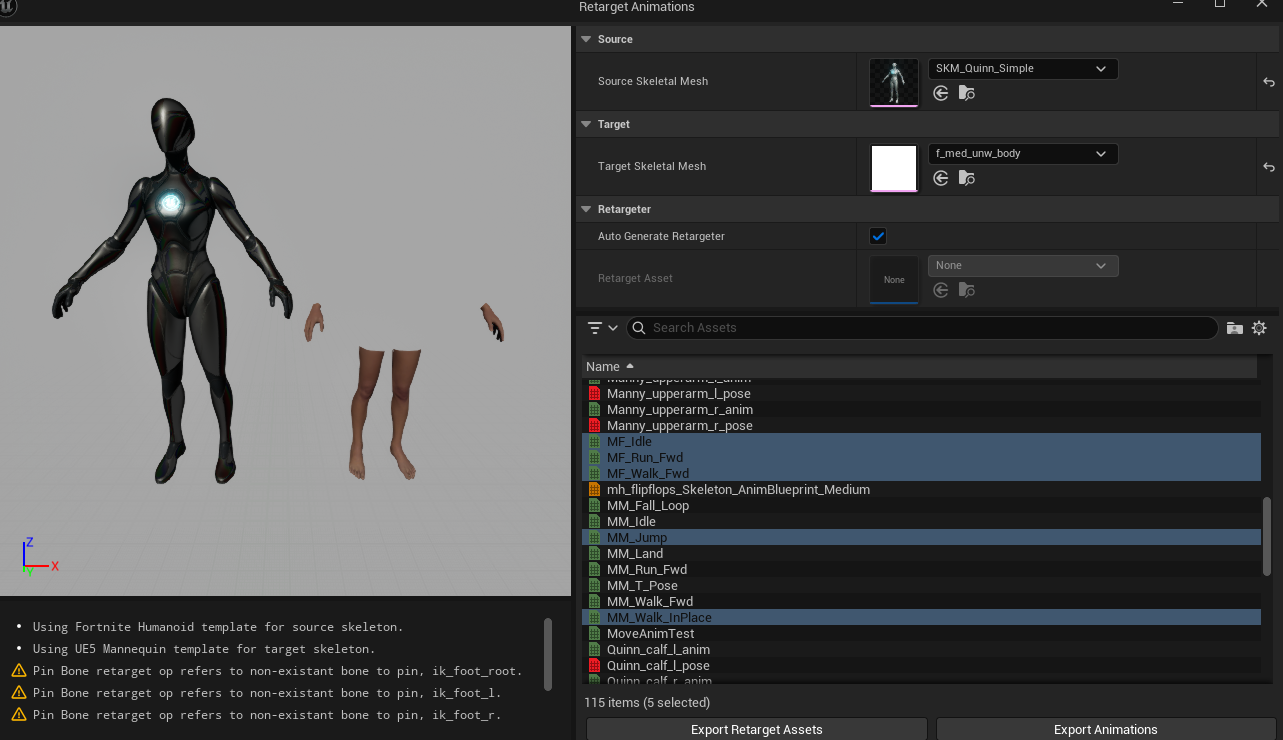The width and height of the screenshot is (1283, 740).
Task: Click the Manny_upperarm_r_anim green asset icon
Action: click(594, 410)
